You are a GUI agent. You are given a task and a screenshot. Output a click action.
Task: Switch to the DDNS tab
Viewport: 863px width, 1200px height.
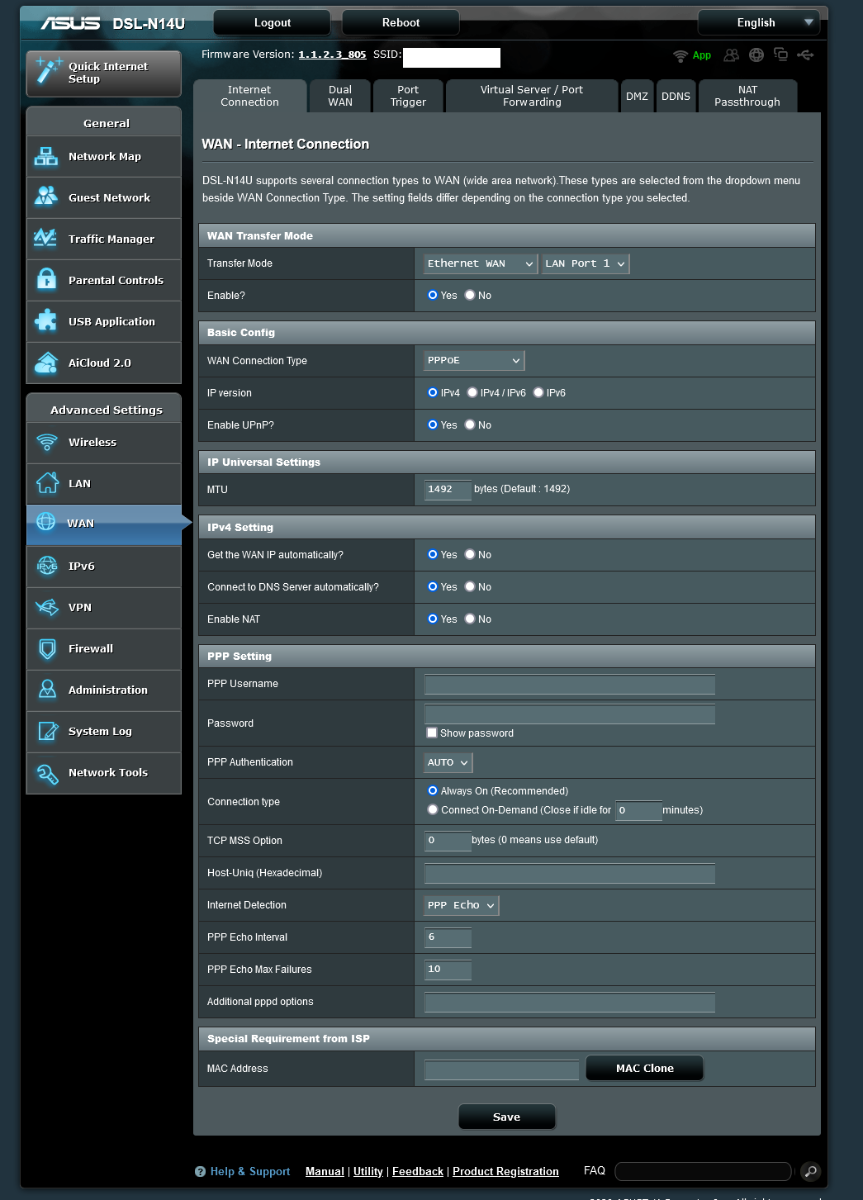pyautogui.click(x=676, y=96)
